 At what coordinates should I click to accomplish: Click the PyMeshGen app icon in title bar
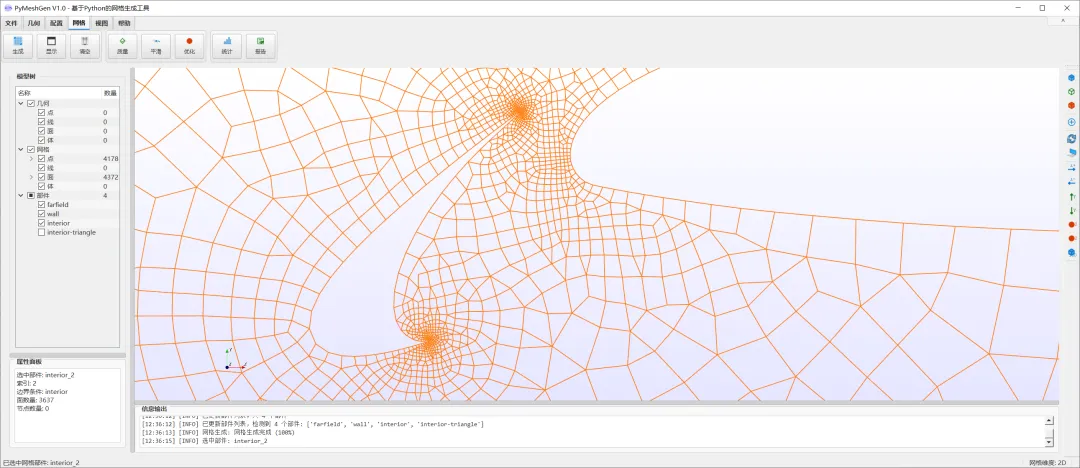[8, 8]
